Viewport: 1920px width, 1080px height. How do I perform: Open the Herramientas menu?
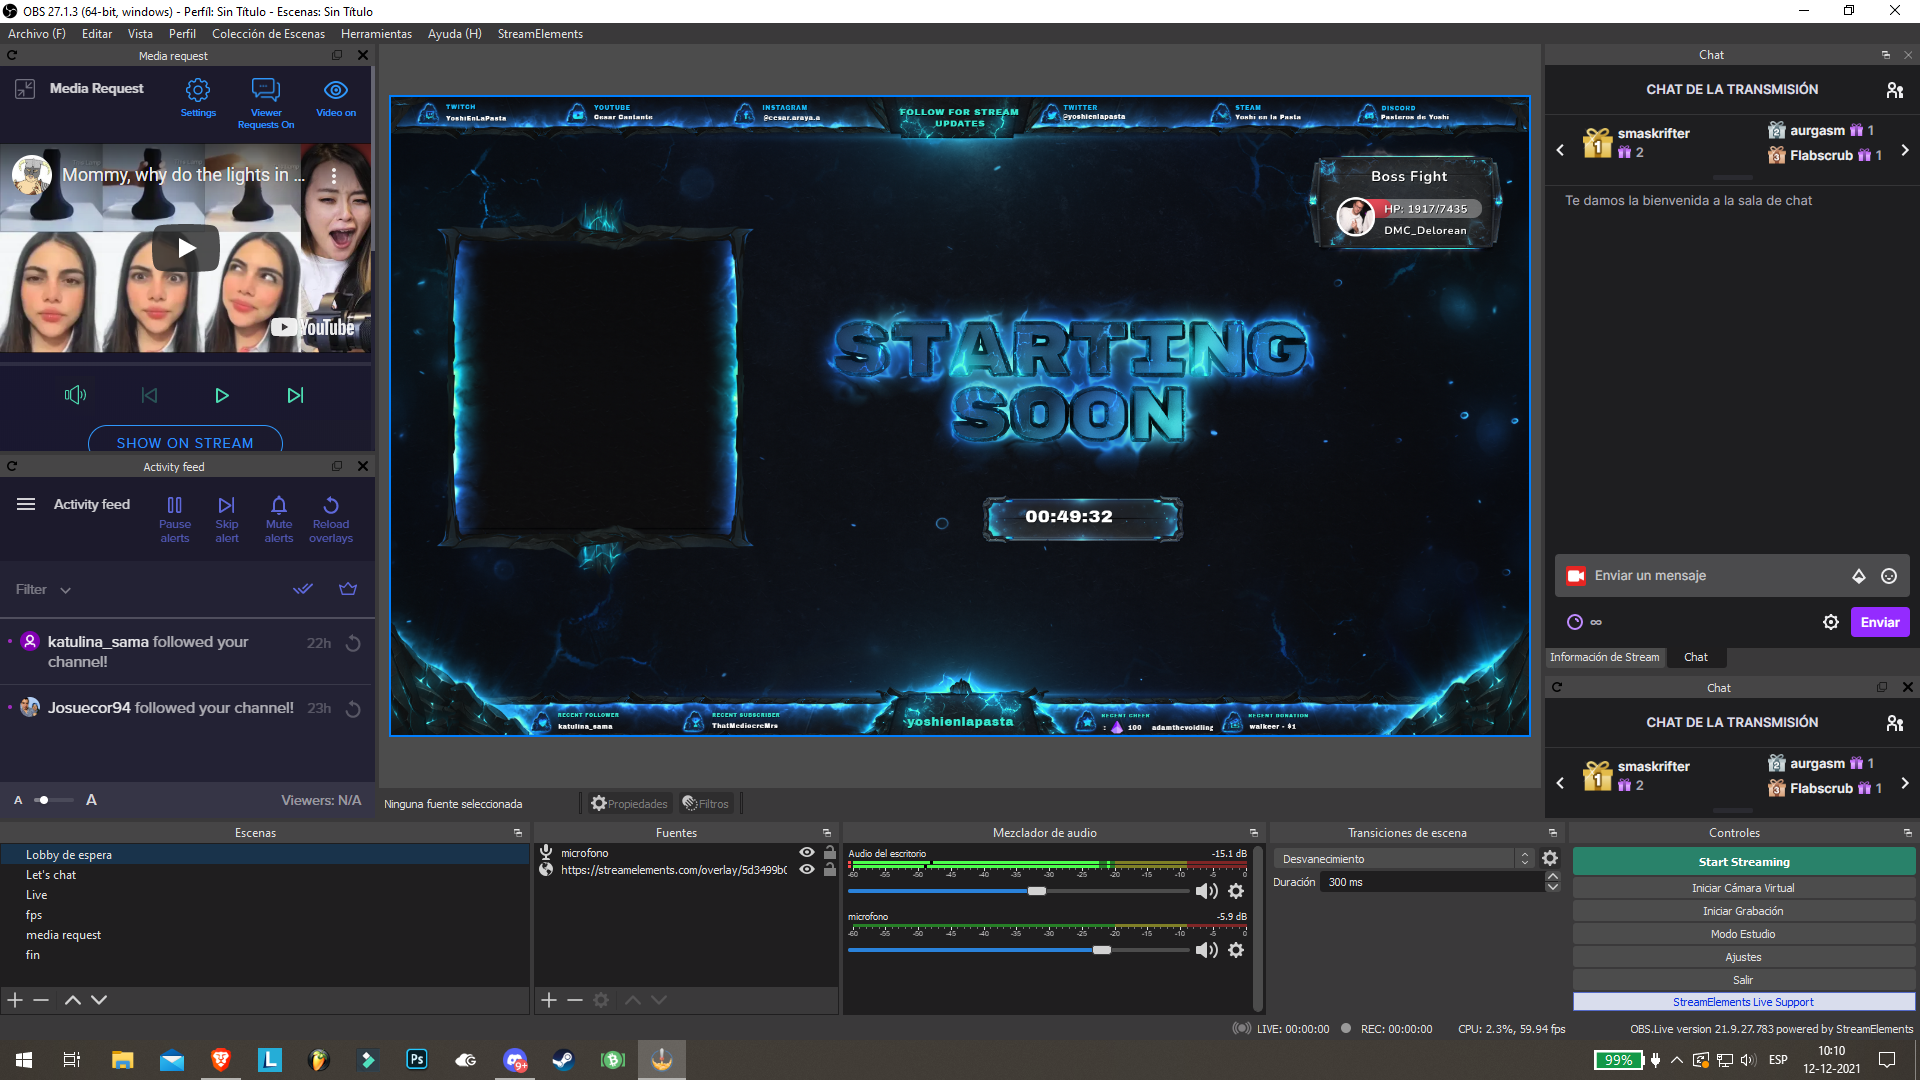(x=376, y=34)
